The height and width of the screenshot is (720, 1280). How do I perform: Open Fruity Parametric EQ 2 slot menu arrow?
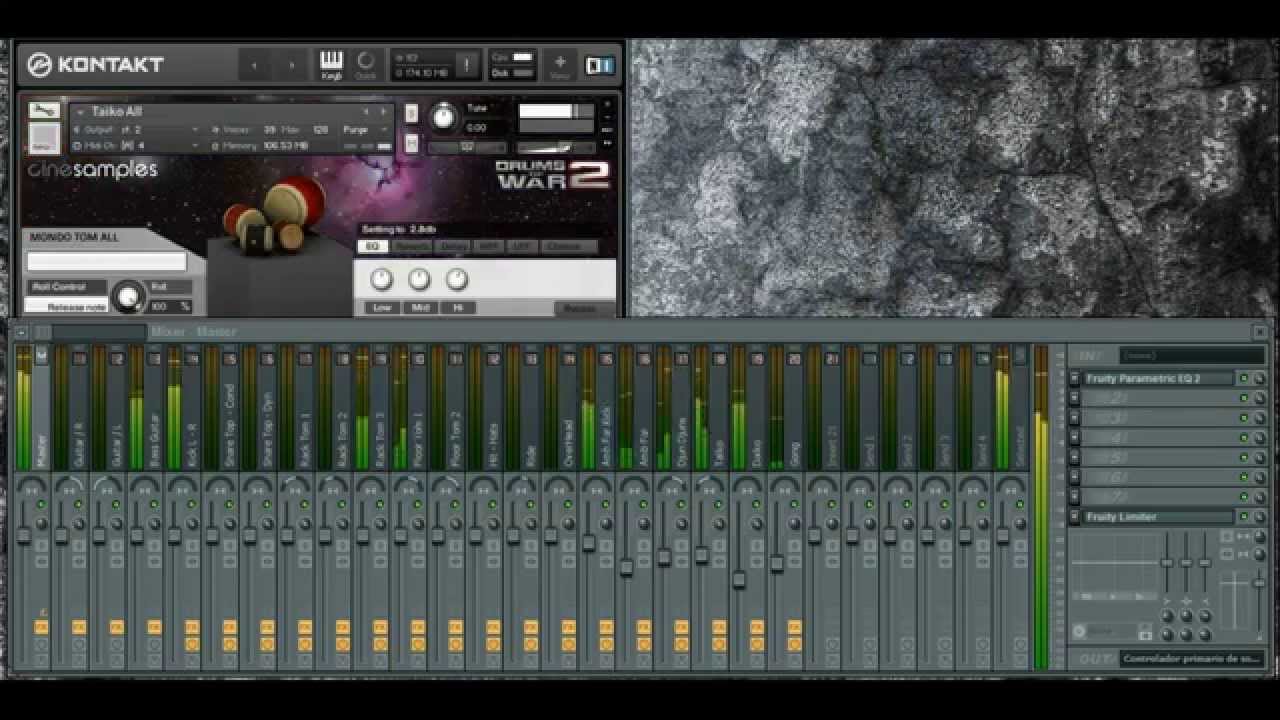tap(1075, 379)
